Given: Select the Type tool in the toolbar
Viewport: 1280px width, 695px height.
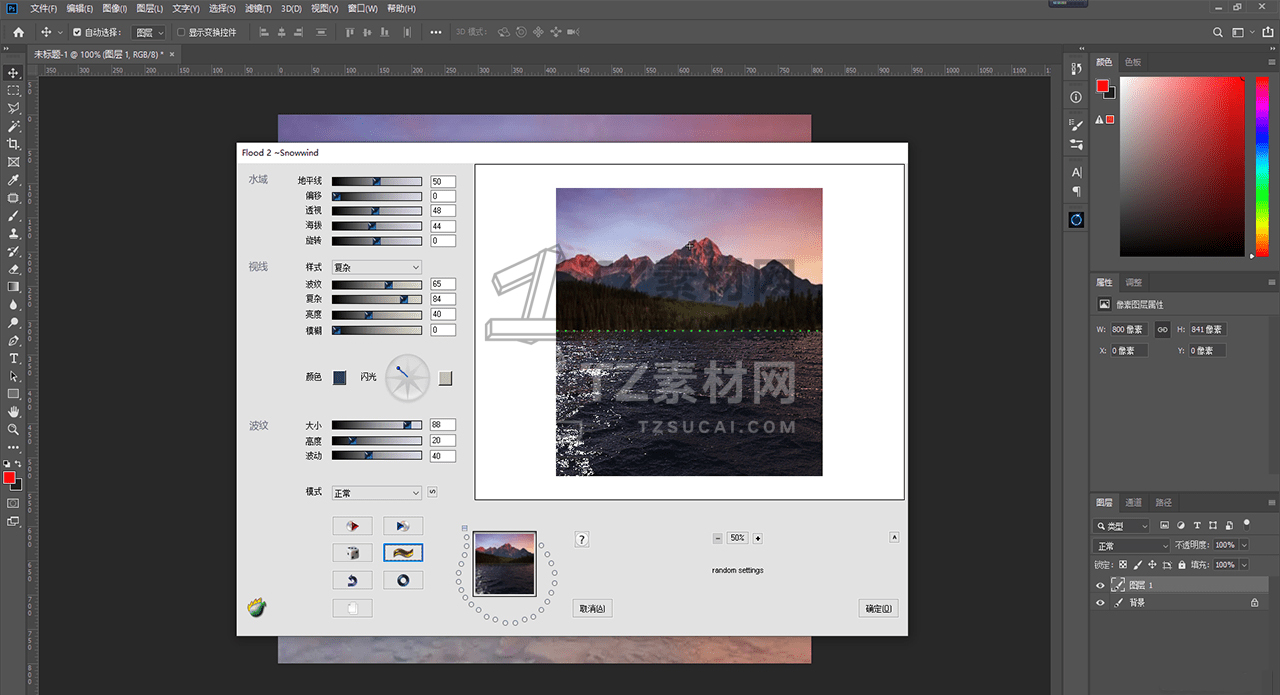Looking at the screenshot, I should pyautogui.click(x=14, y=358).
